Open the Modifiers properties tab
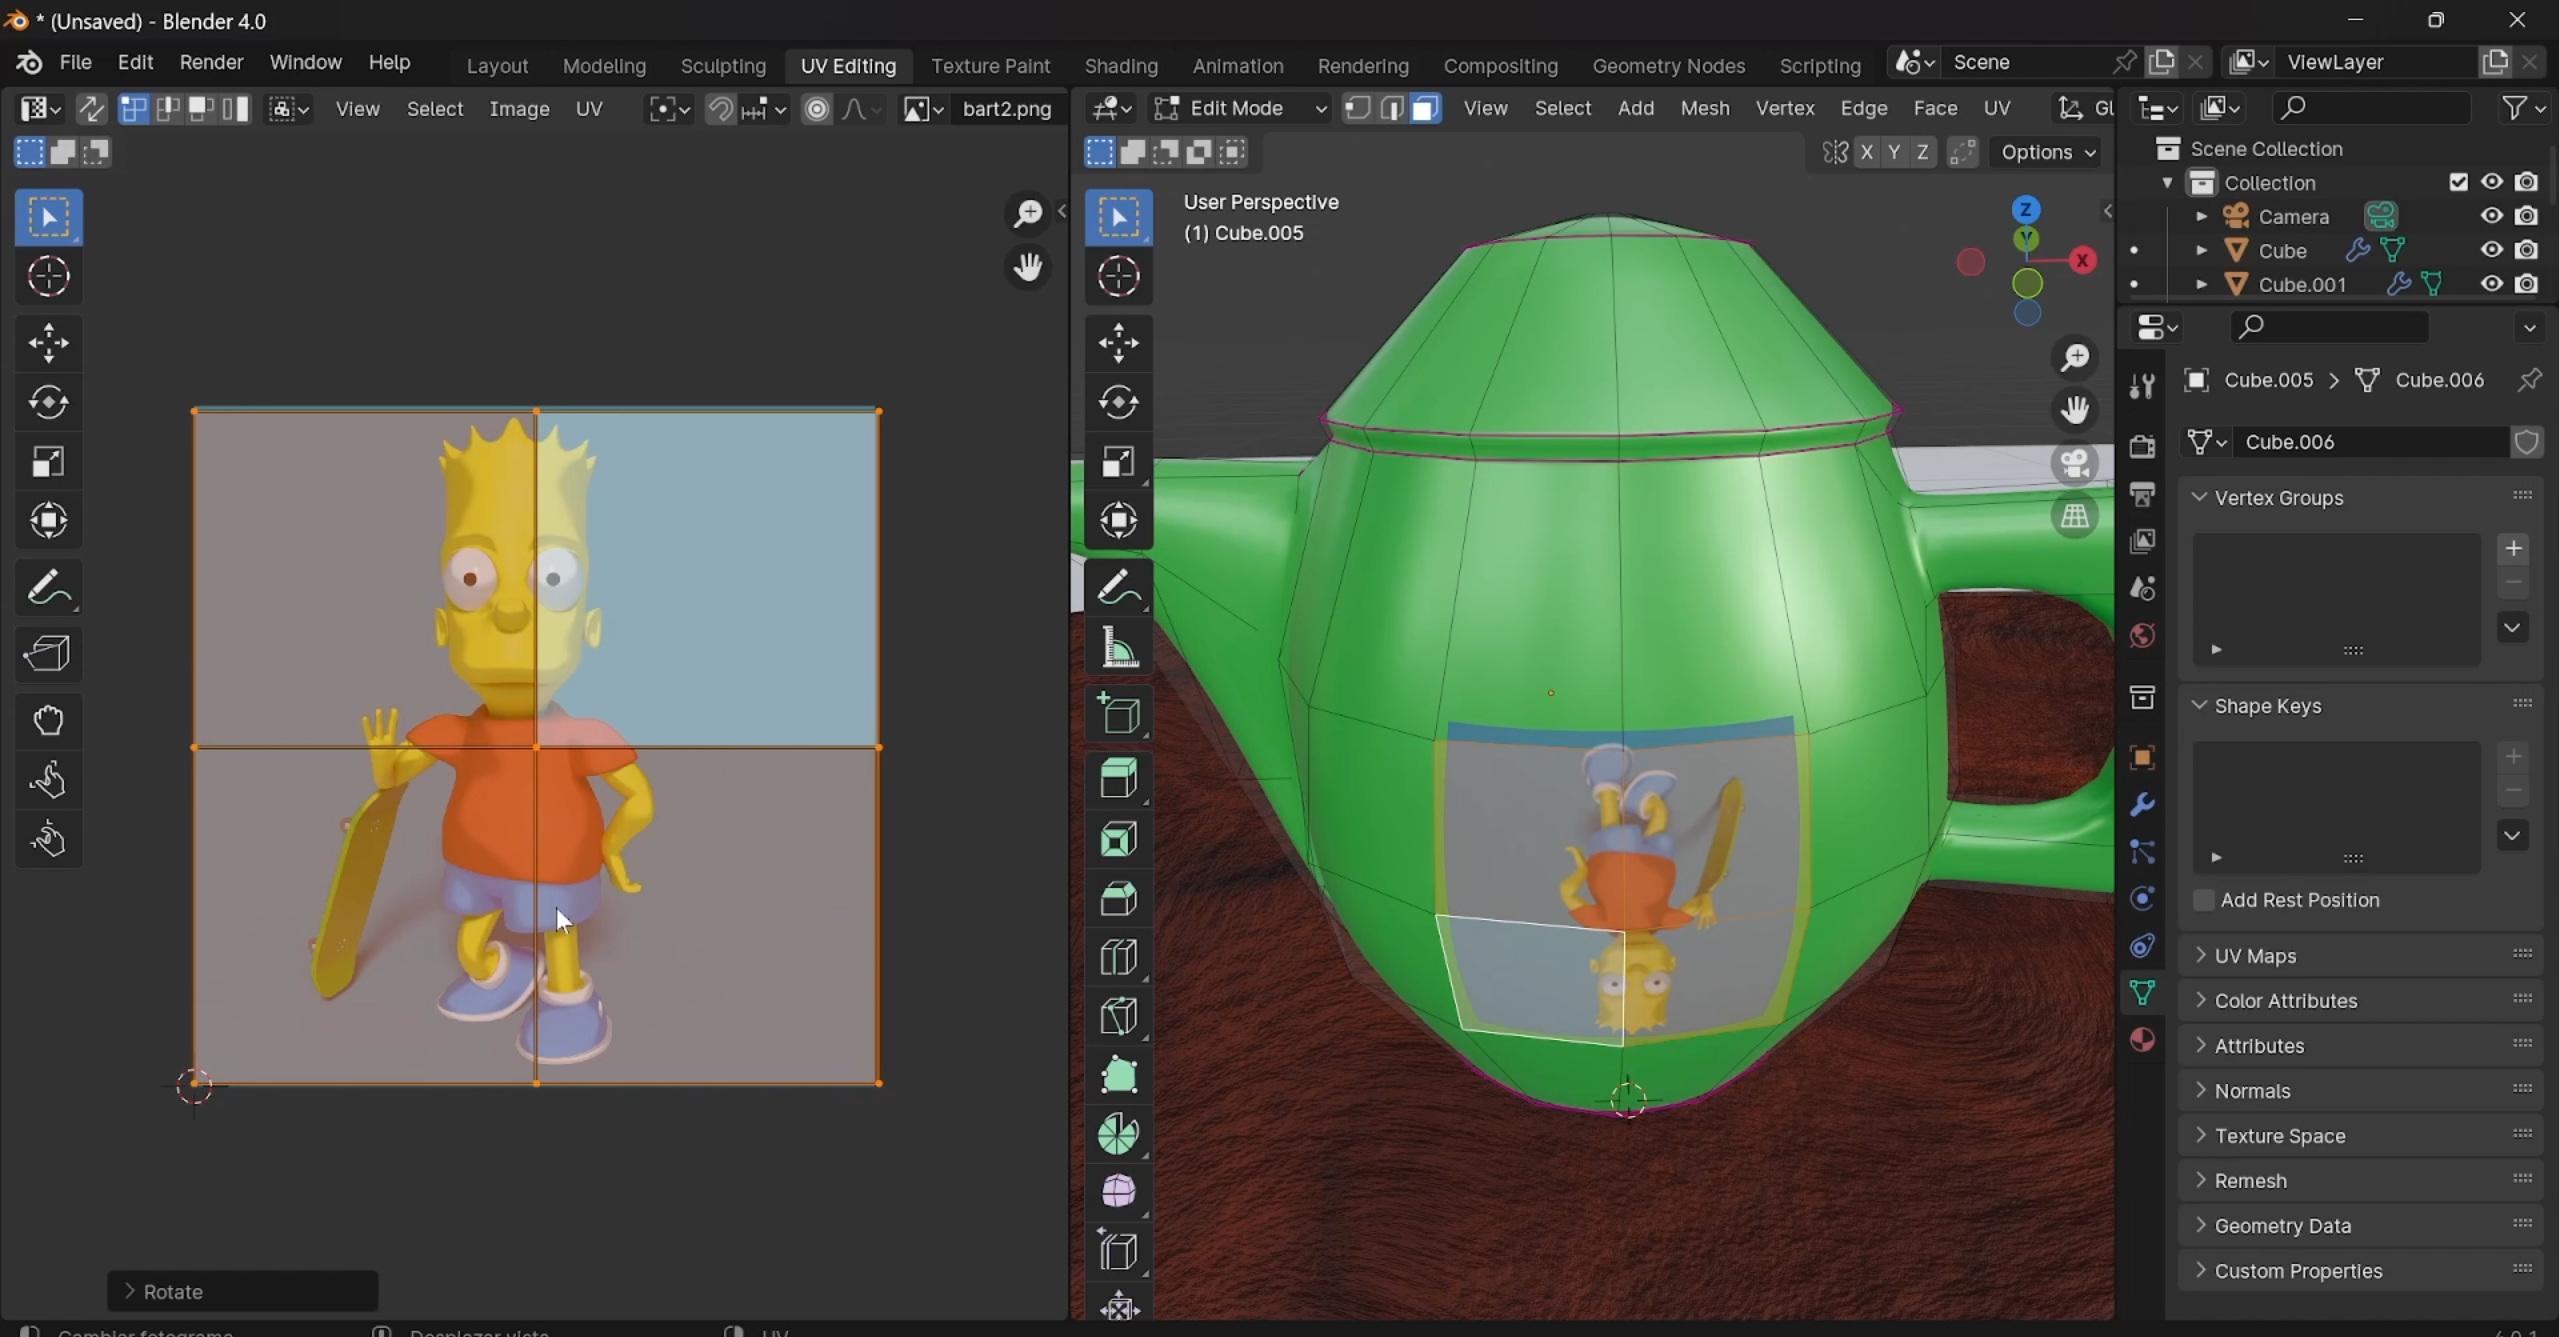The height and width of the screenshot is (1337, 2559). click(x=2141, y=805)
